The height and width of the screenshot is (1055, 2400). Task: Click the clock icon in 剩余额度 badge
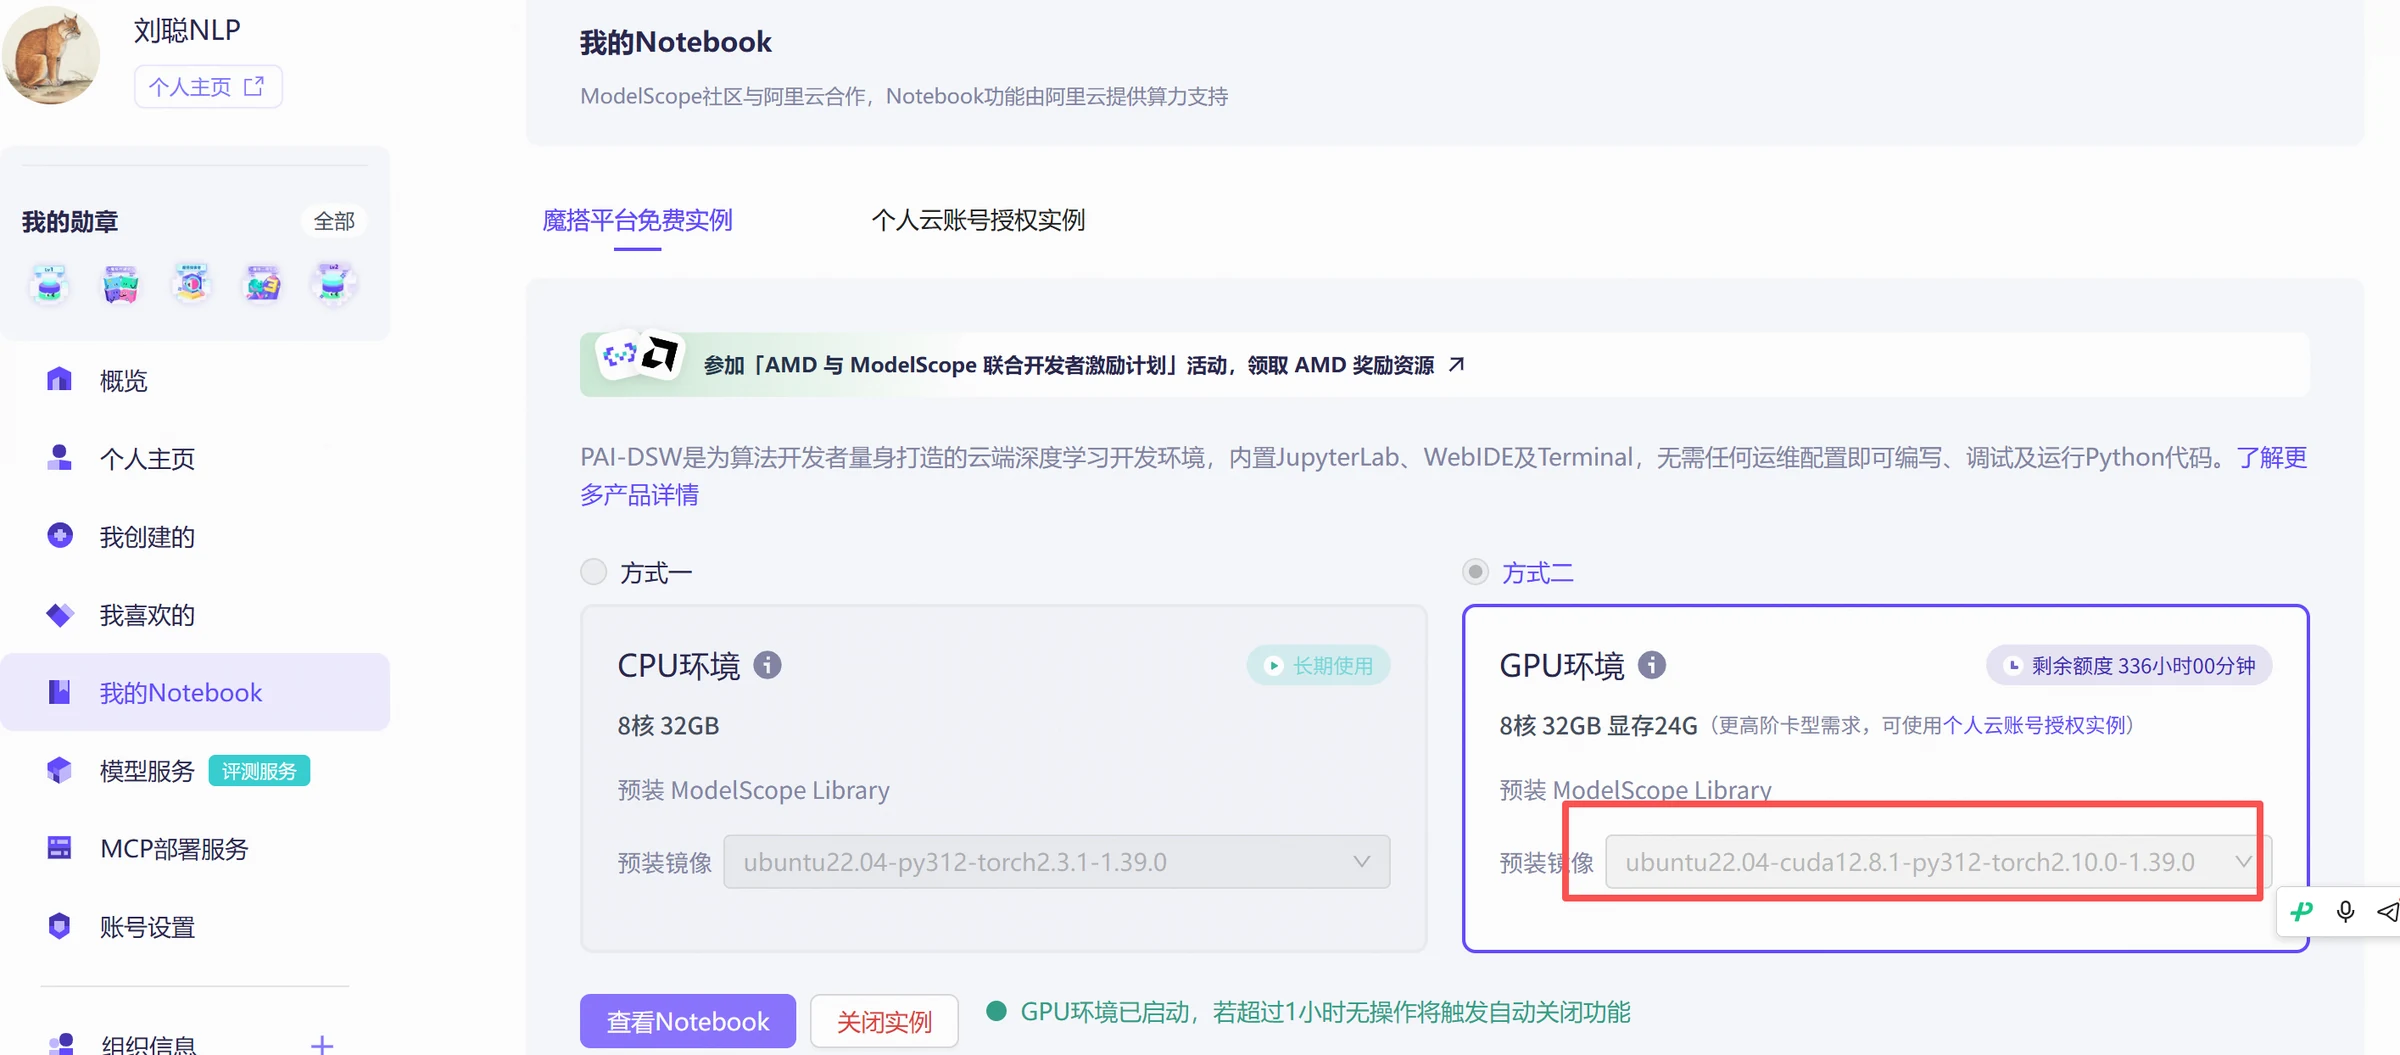pyautogui.click(x=2013, y=665)
